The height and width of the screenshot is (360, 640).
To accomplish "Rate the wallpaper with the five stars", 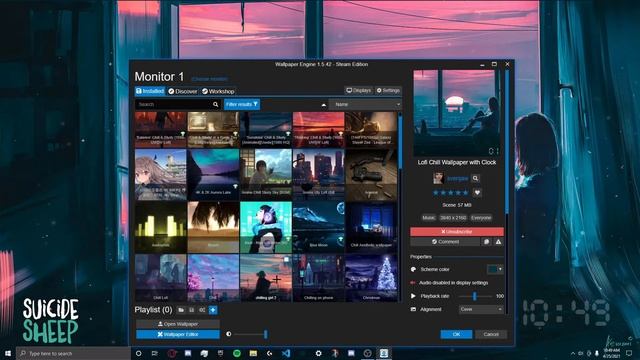I will click(451, 193).
